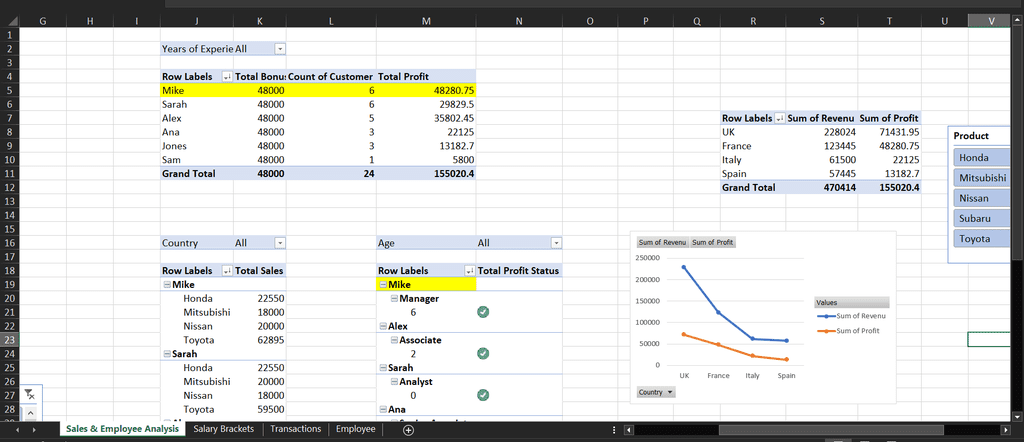Collapse the Sarah group in Total Sales table

pyautogui.click(x=166, y=354)
